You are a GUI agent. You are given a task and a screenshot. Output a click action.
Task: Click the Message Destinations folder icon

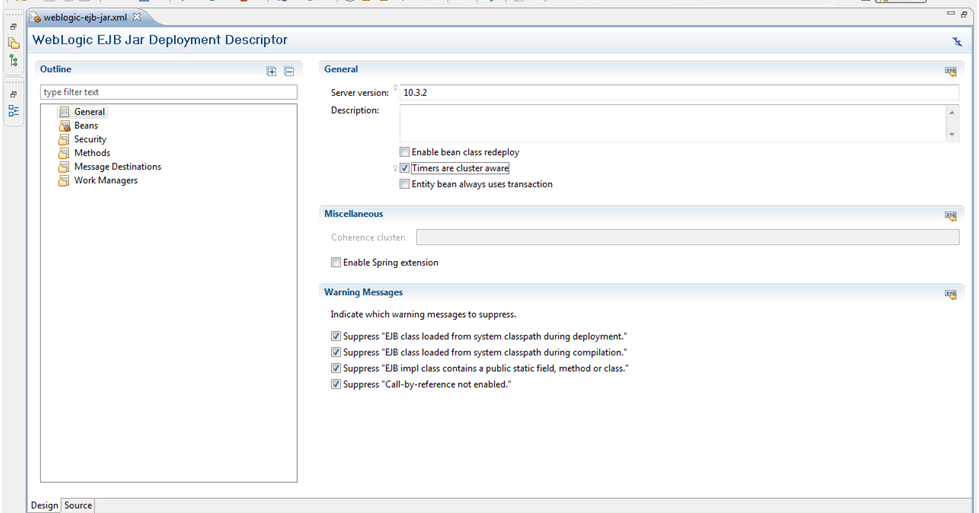coord(64,167)
